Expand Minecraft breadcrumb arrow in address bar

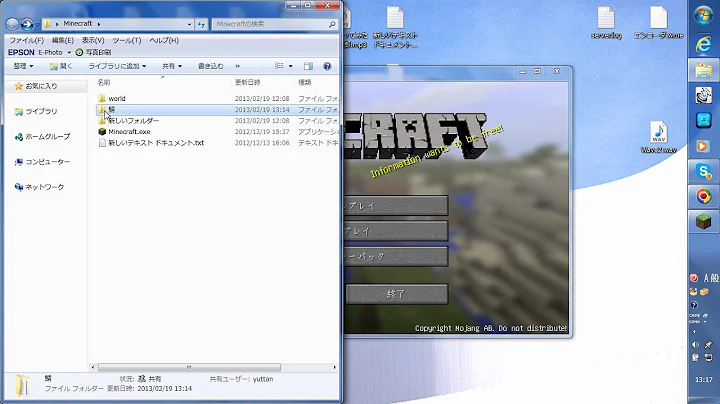pos(99,24)
